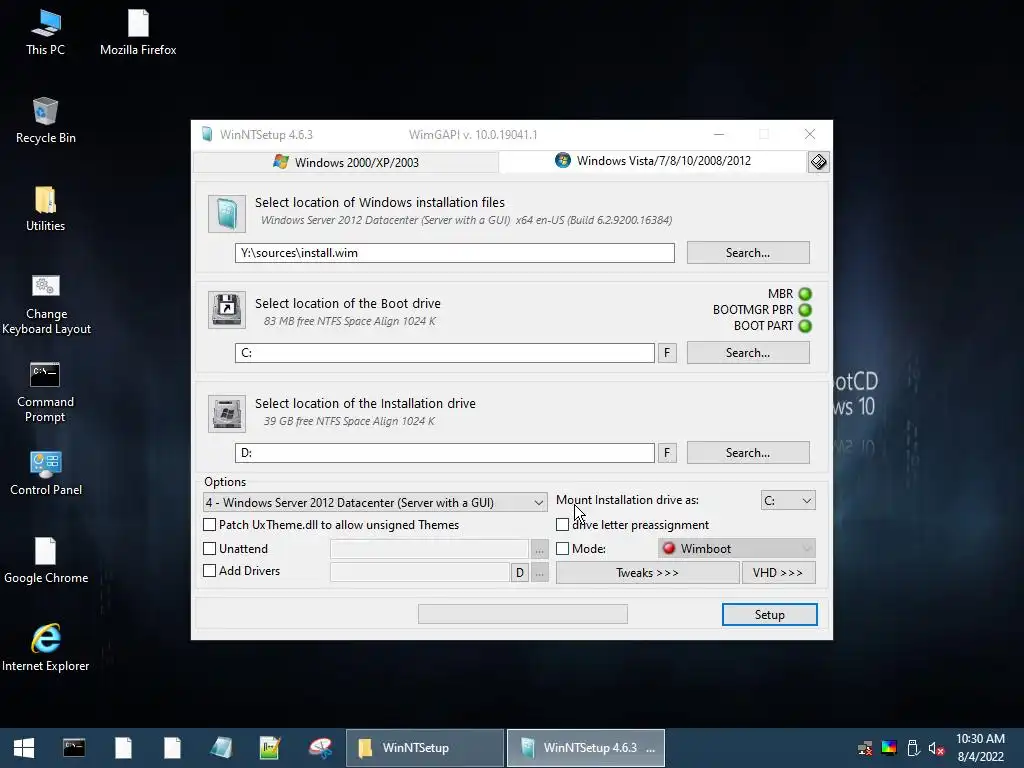Click the Installation drive D: field

coord(445,453)
